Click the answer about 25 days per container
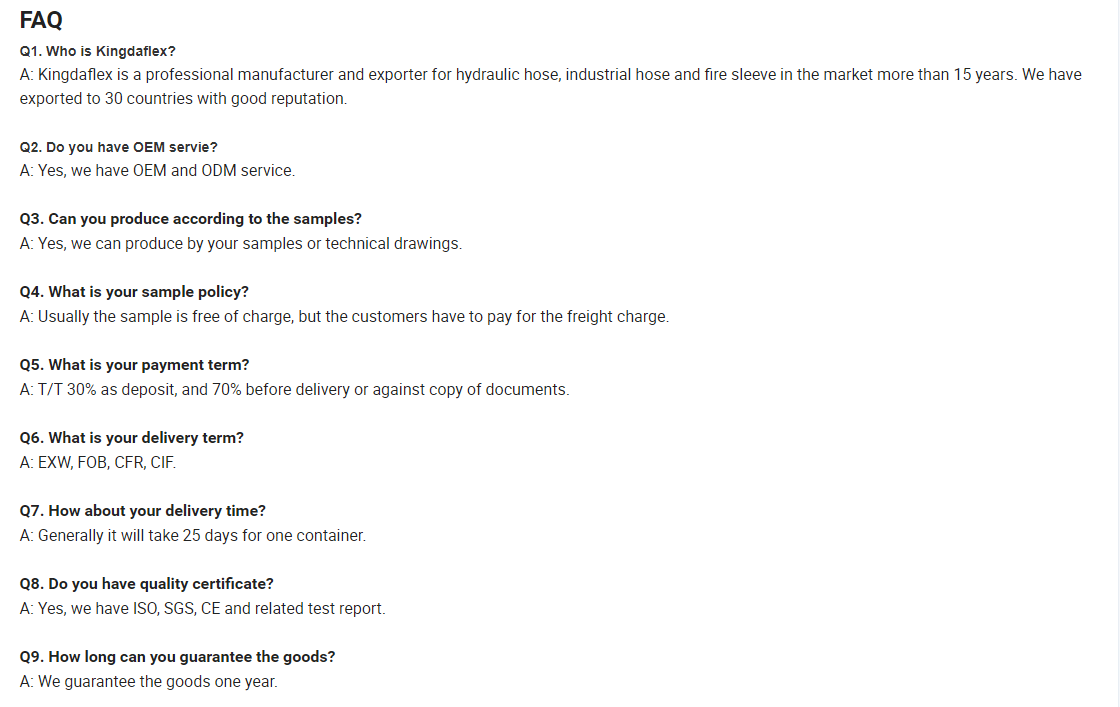Viewport: 1120px width, 707px height. point(193,536)
